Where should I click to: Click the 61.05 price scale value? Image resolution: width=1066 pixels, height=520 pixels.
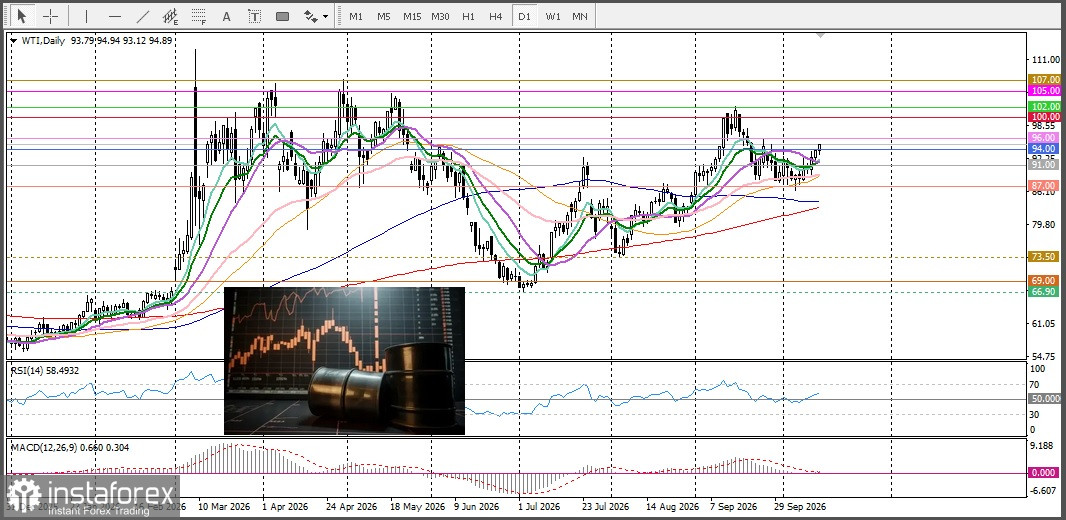[x=1043, y=324]
